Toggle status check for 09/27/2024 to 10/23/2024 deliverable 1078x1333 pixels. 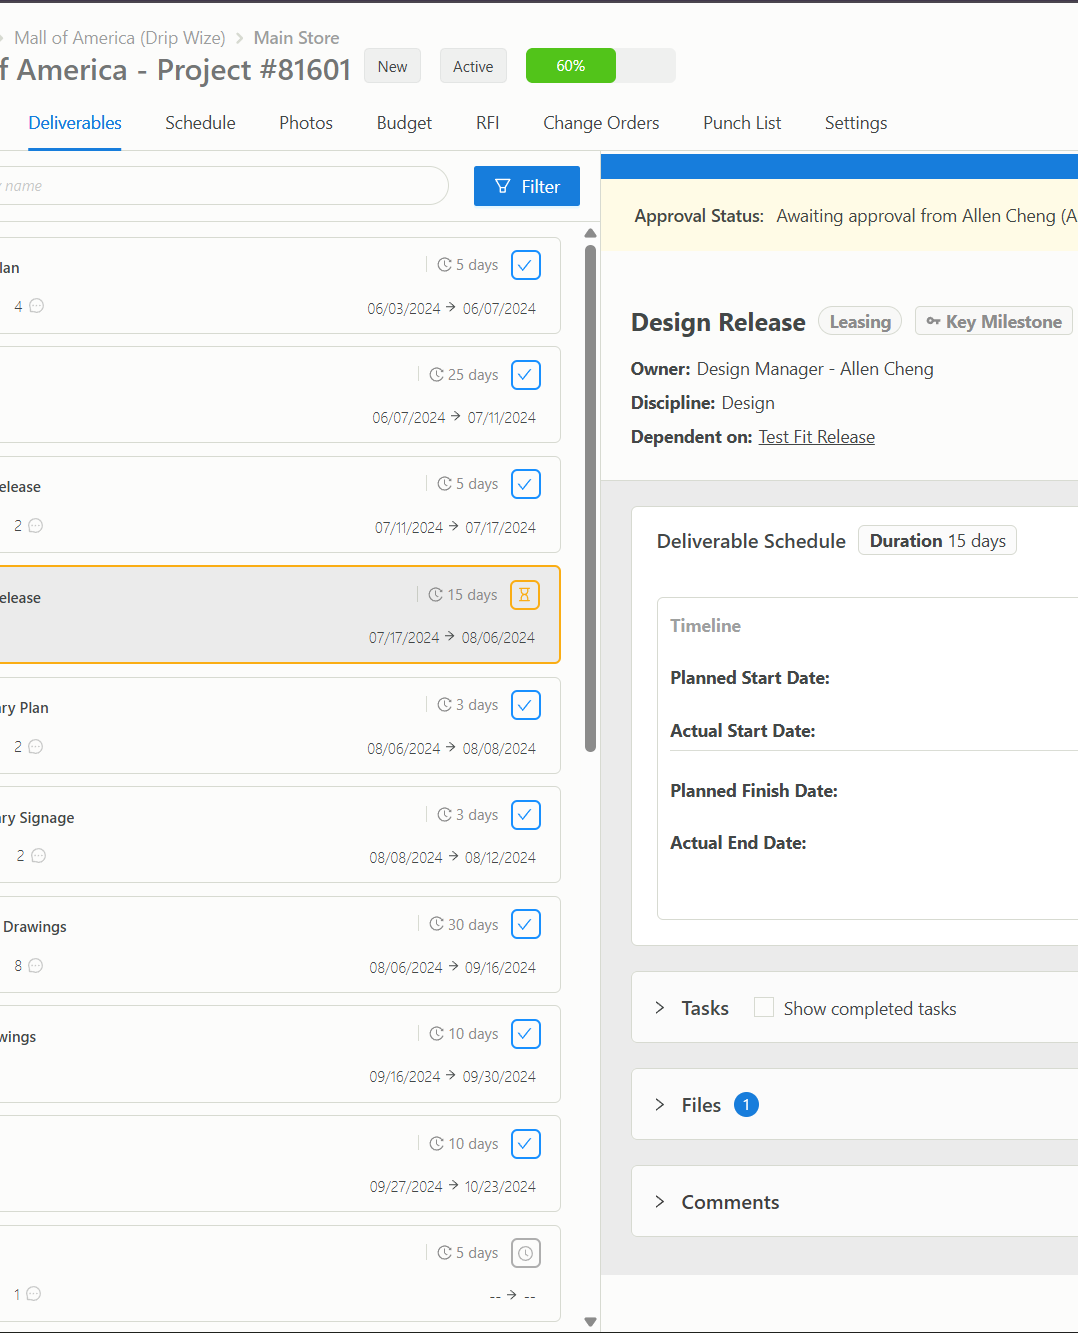pyautogui.click(x=526, y=1144)
